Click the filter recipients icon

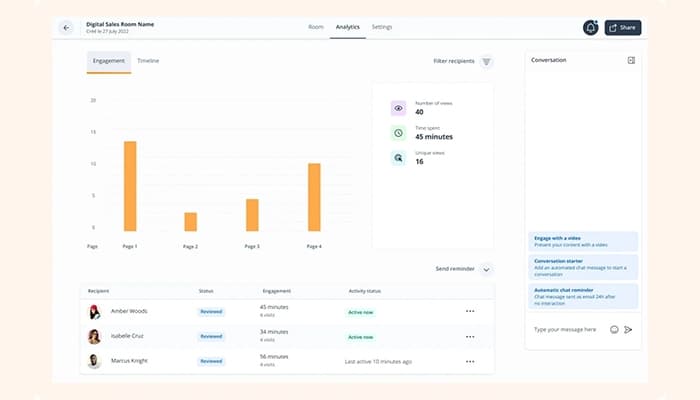pos(487,62)
